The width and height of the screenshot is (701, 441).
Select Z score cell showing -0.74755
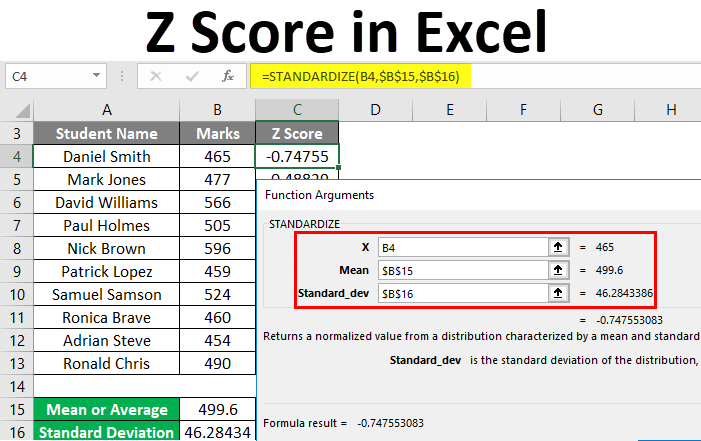tap(297, 157)
